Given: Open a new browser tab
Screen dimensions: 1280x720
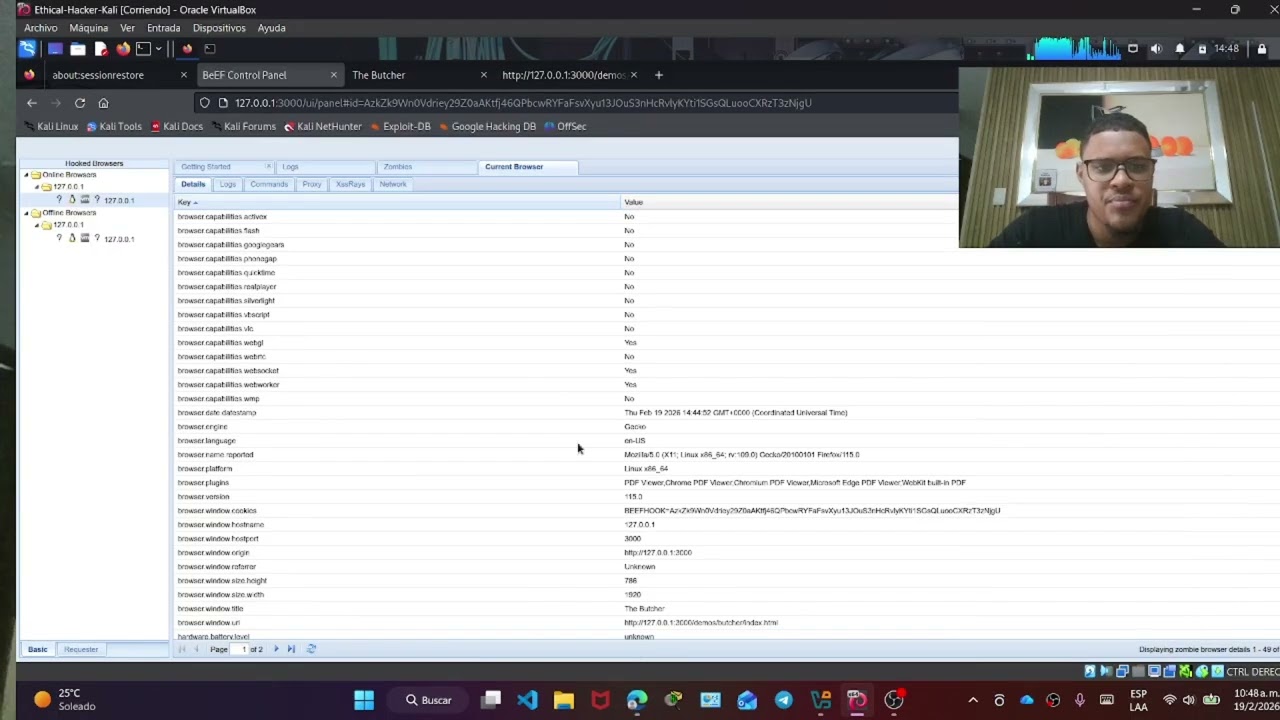Looking at the screenshot, I should (658, 75).
